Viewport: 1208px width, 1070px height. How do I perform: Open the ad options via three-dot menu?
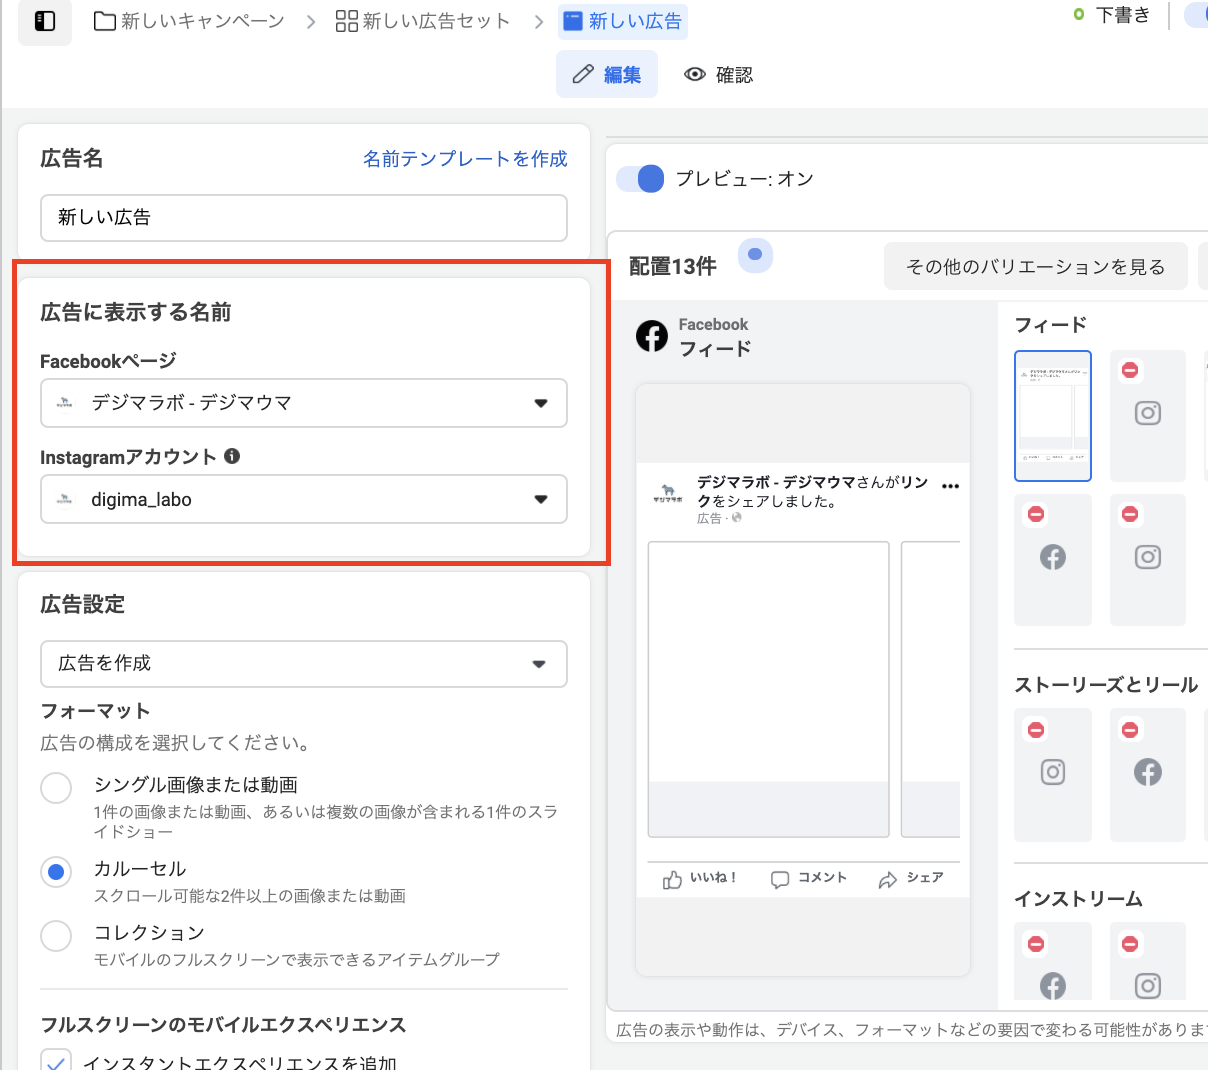tap(951, 484)
